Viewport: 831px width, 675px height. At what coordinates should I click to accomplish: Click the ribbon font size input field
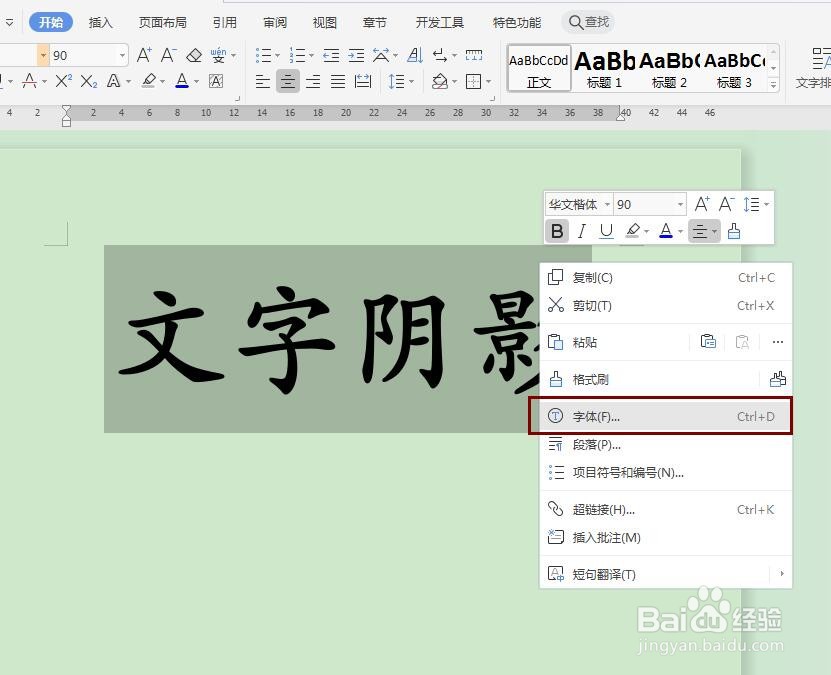pos(84,55)
